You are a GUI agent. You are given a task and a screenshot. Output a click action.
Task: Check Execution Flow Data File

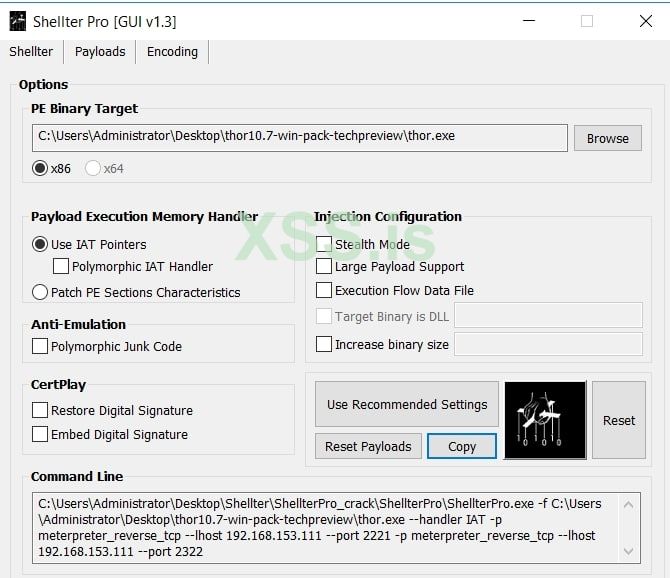tap(324, 290)
